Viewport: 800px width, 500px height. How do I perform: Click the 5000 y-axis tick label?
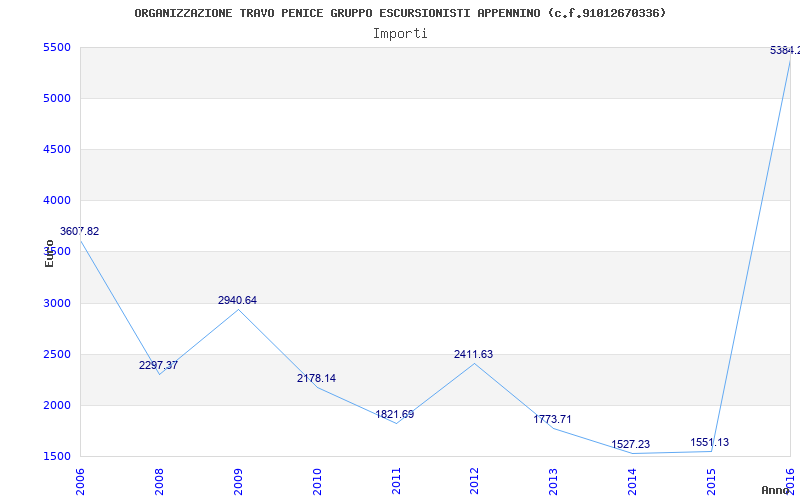tap(56, 98)
